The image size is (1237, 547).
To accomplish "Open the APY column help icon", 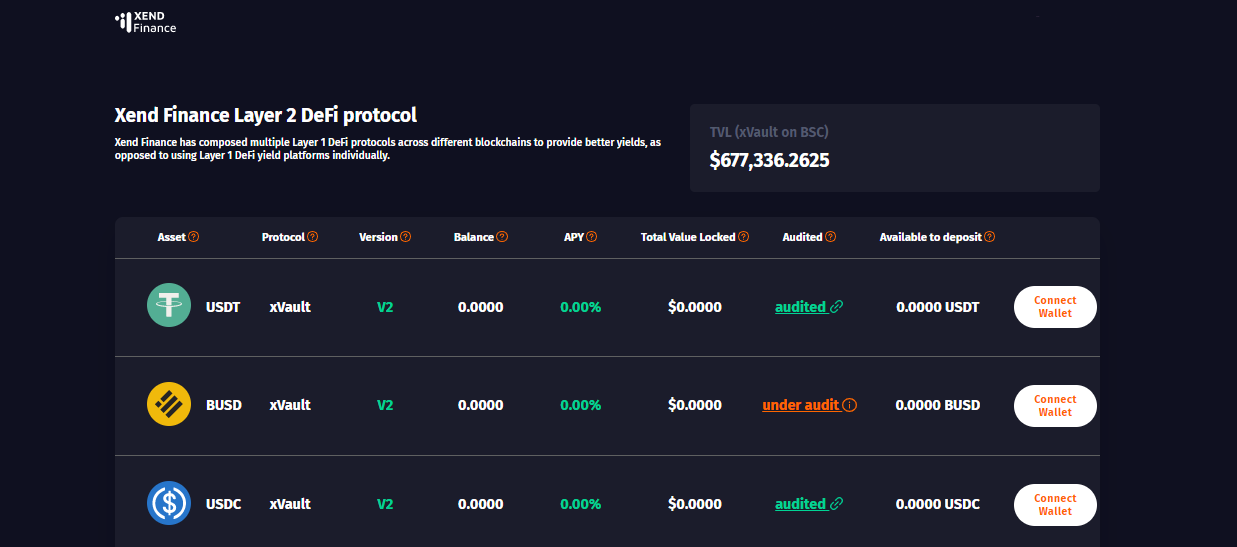I will pos(592,237).
